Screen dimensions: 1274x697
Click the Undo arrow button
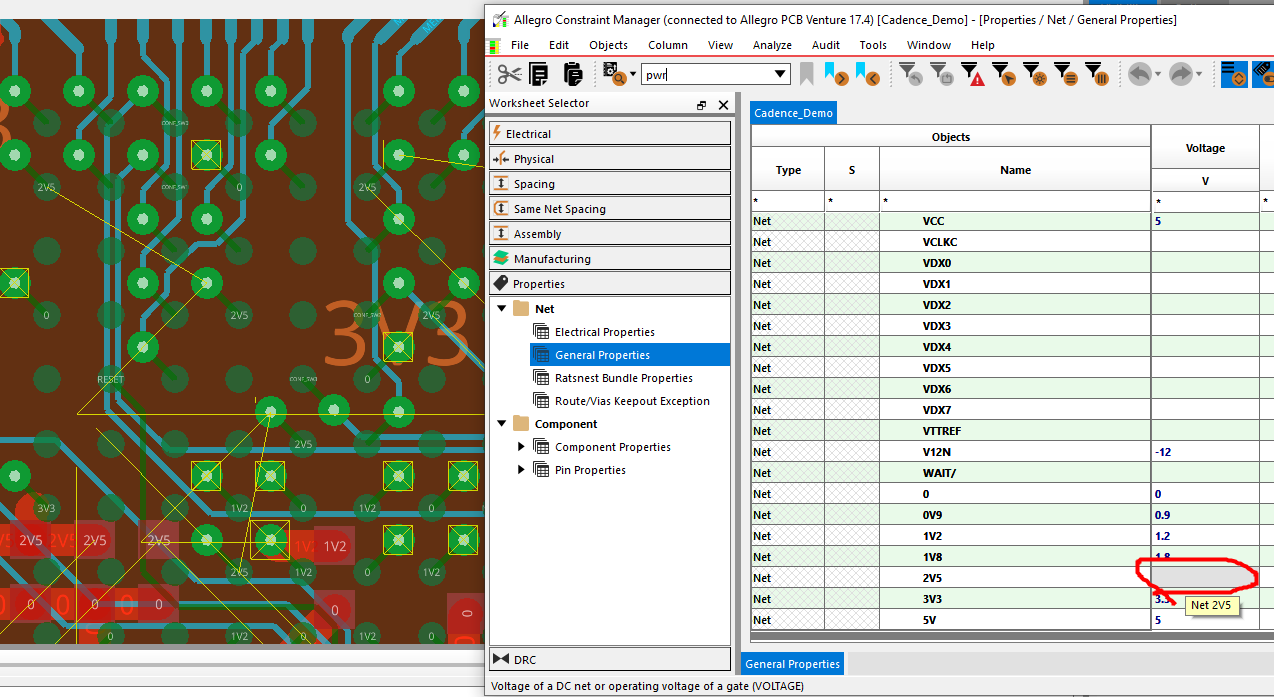click(x=1139, y=74)
